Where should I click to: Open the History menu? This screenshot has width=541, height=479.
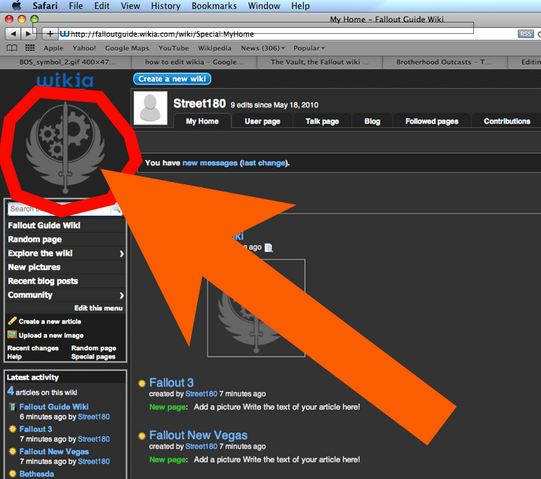click(x=166, y=6)
